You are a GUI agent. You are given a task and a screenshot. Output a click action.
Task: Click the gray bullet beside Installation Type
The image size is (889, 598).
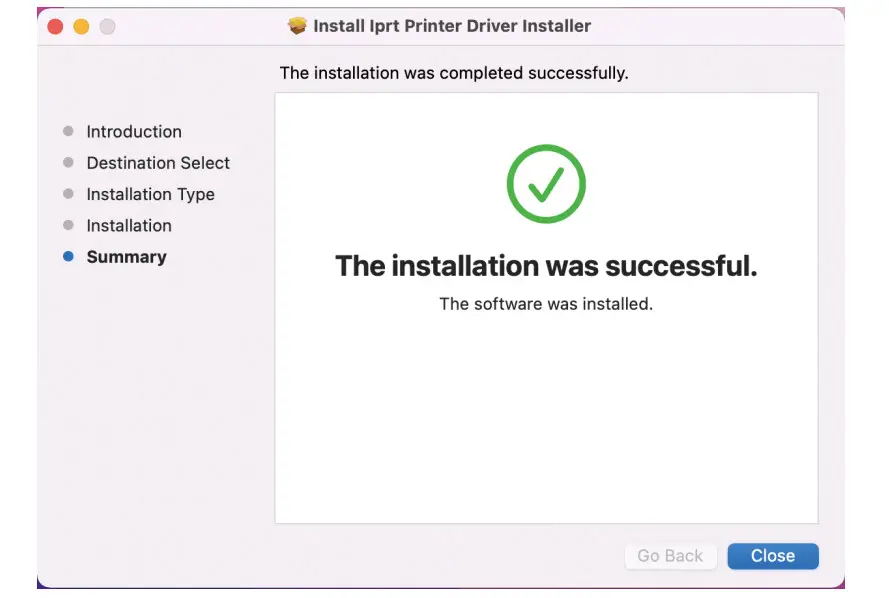[68, 194]
